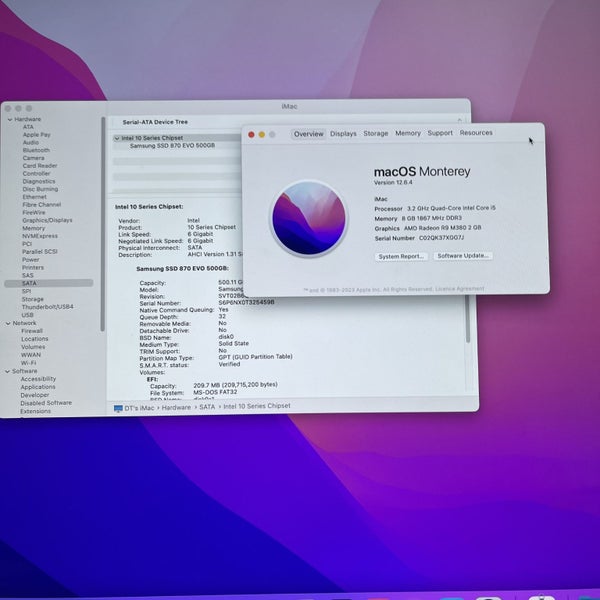Viewport: 600px width, 600px height.
Task: Select Camera in sidebar
Action: point(33,158)
